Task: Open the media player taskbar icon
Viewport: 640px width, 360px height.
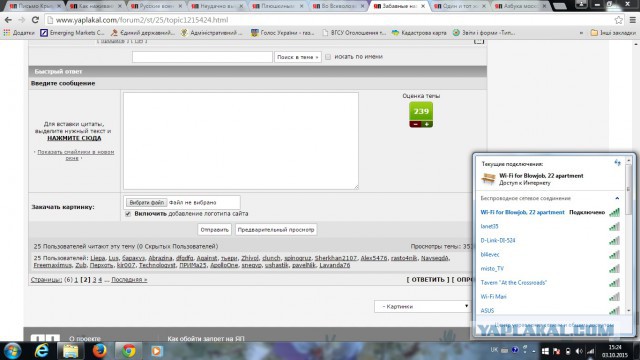Action: coord(157,351)
